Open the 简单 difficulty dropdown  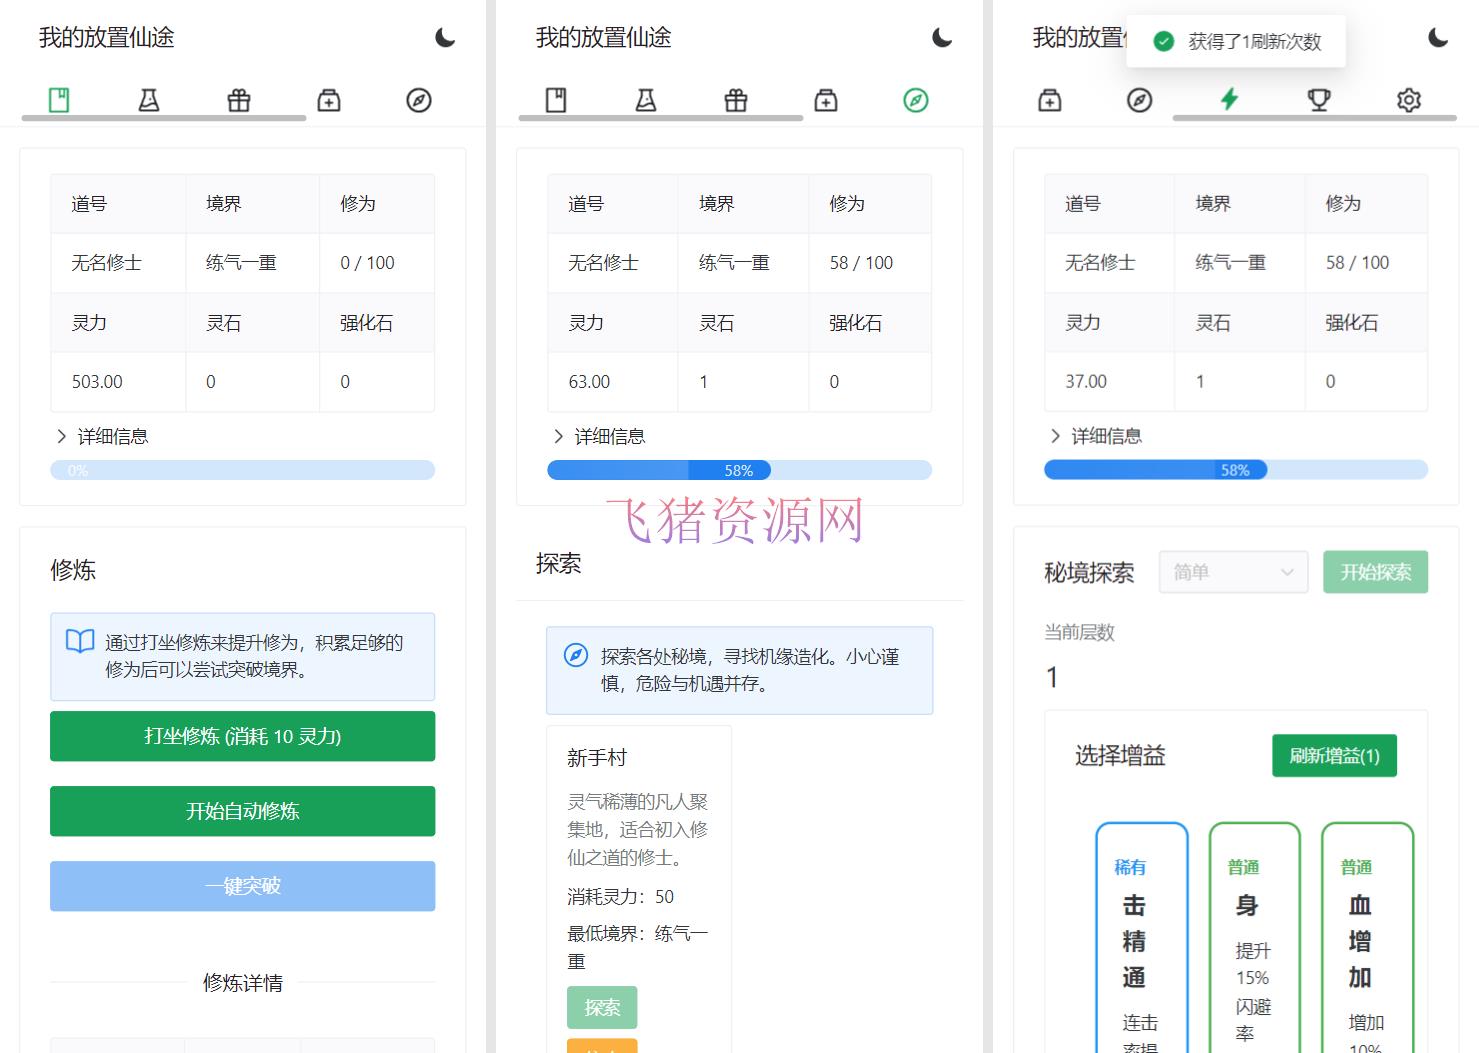point(1233,571)
